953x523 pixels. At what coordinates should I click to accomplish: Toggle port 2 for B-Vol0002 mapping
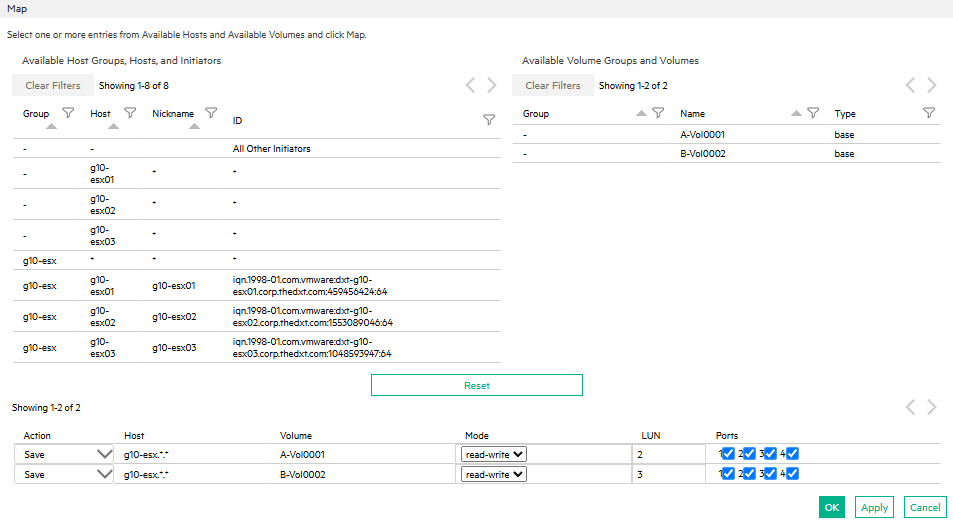(749, 474)
